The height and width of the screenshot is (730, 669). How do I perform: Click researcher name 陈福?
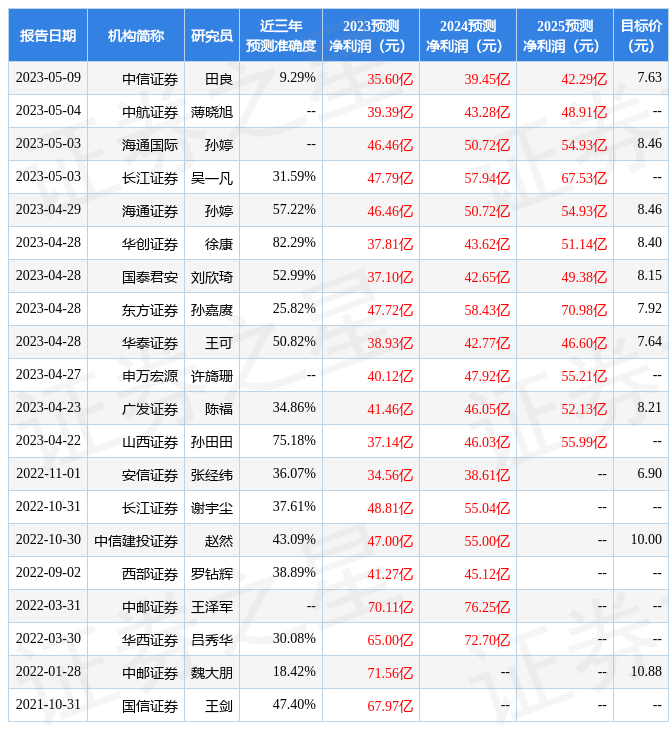219,410
